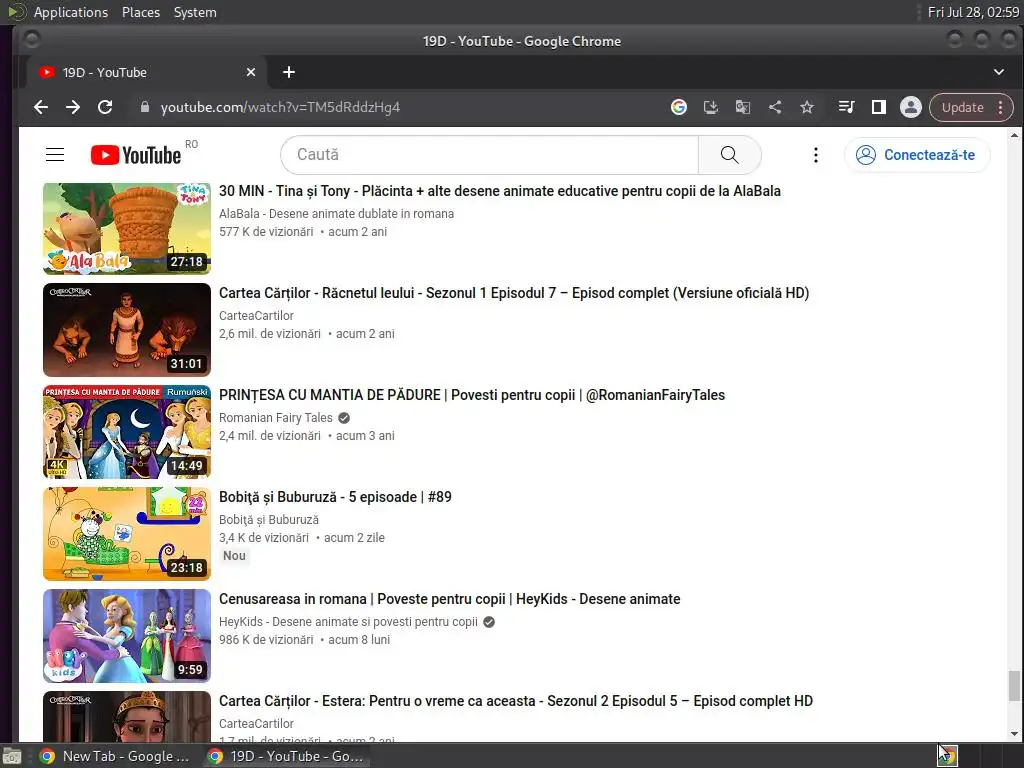Open a new tab
This screenshot has height=768, width=1024.
(x=289, y=72)
